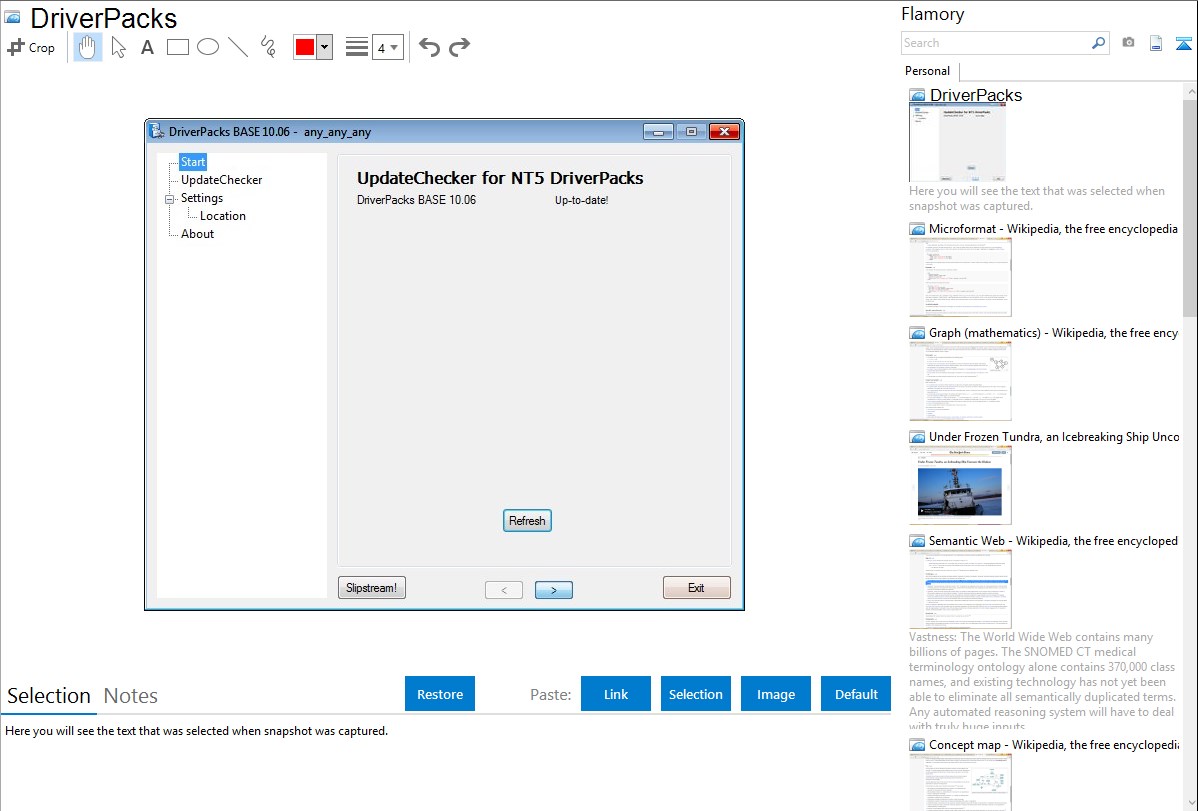Click the Microformat - Wikipedia title
This screenshot has height=811, width=1198.
click(x=1054, y=229)
